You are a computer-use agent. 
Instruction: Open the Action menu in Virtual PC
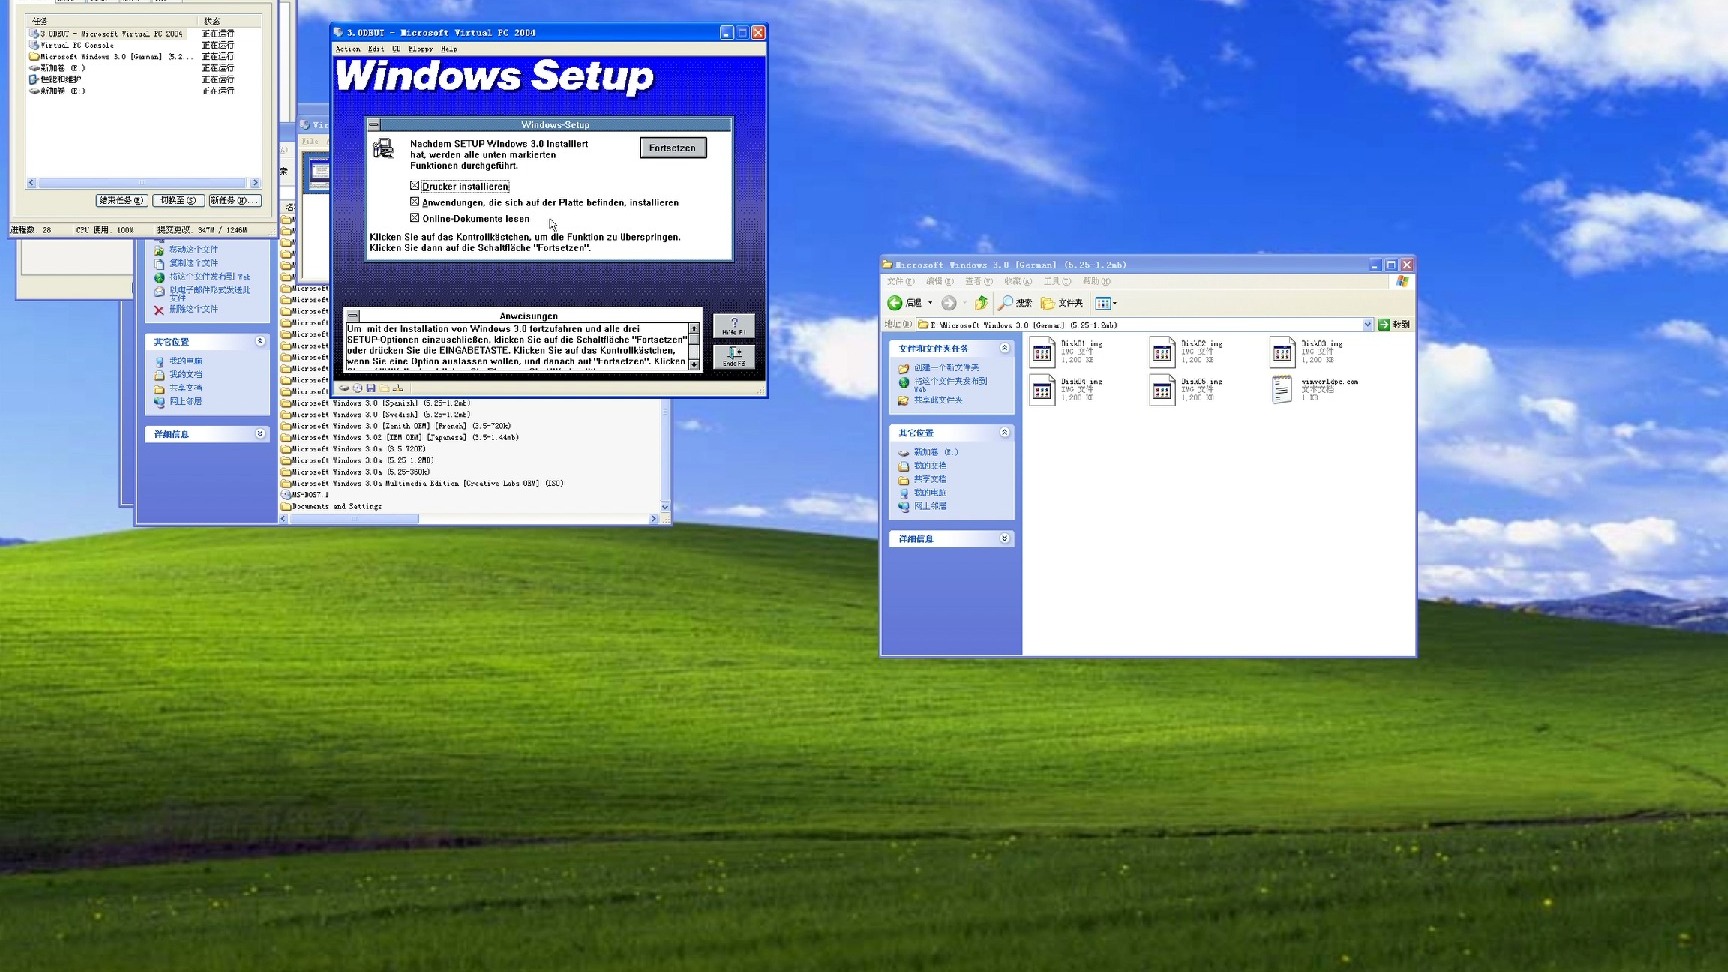point(348,49)
